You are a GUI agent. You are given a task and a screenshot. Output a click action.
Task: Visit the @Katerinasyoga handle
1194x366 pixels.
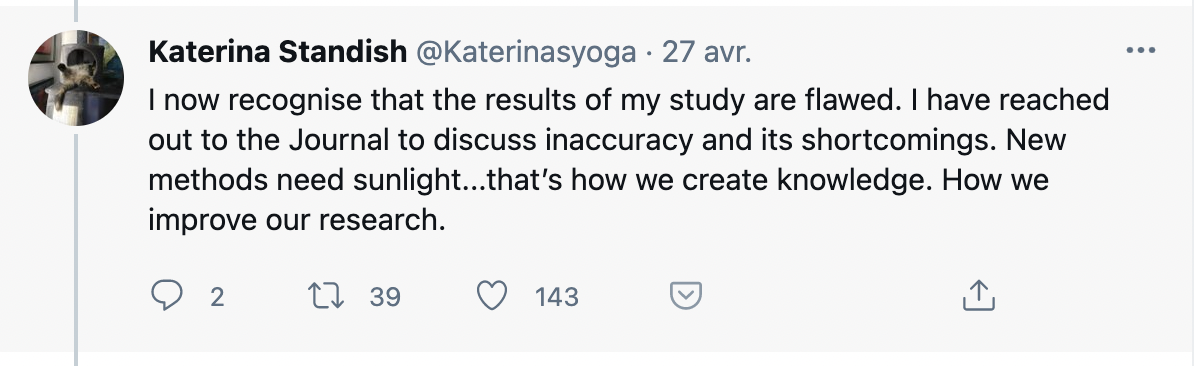pyautogui.click(x=525, y=52)
